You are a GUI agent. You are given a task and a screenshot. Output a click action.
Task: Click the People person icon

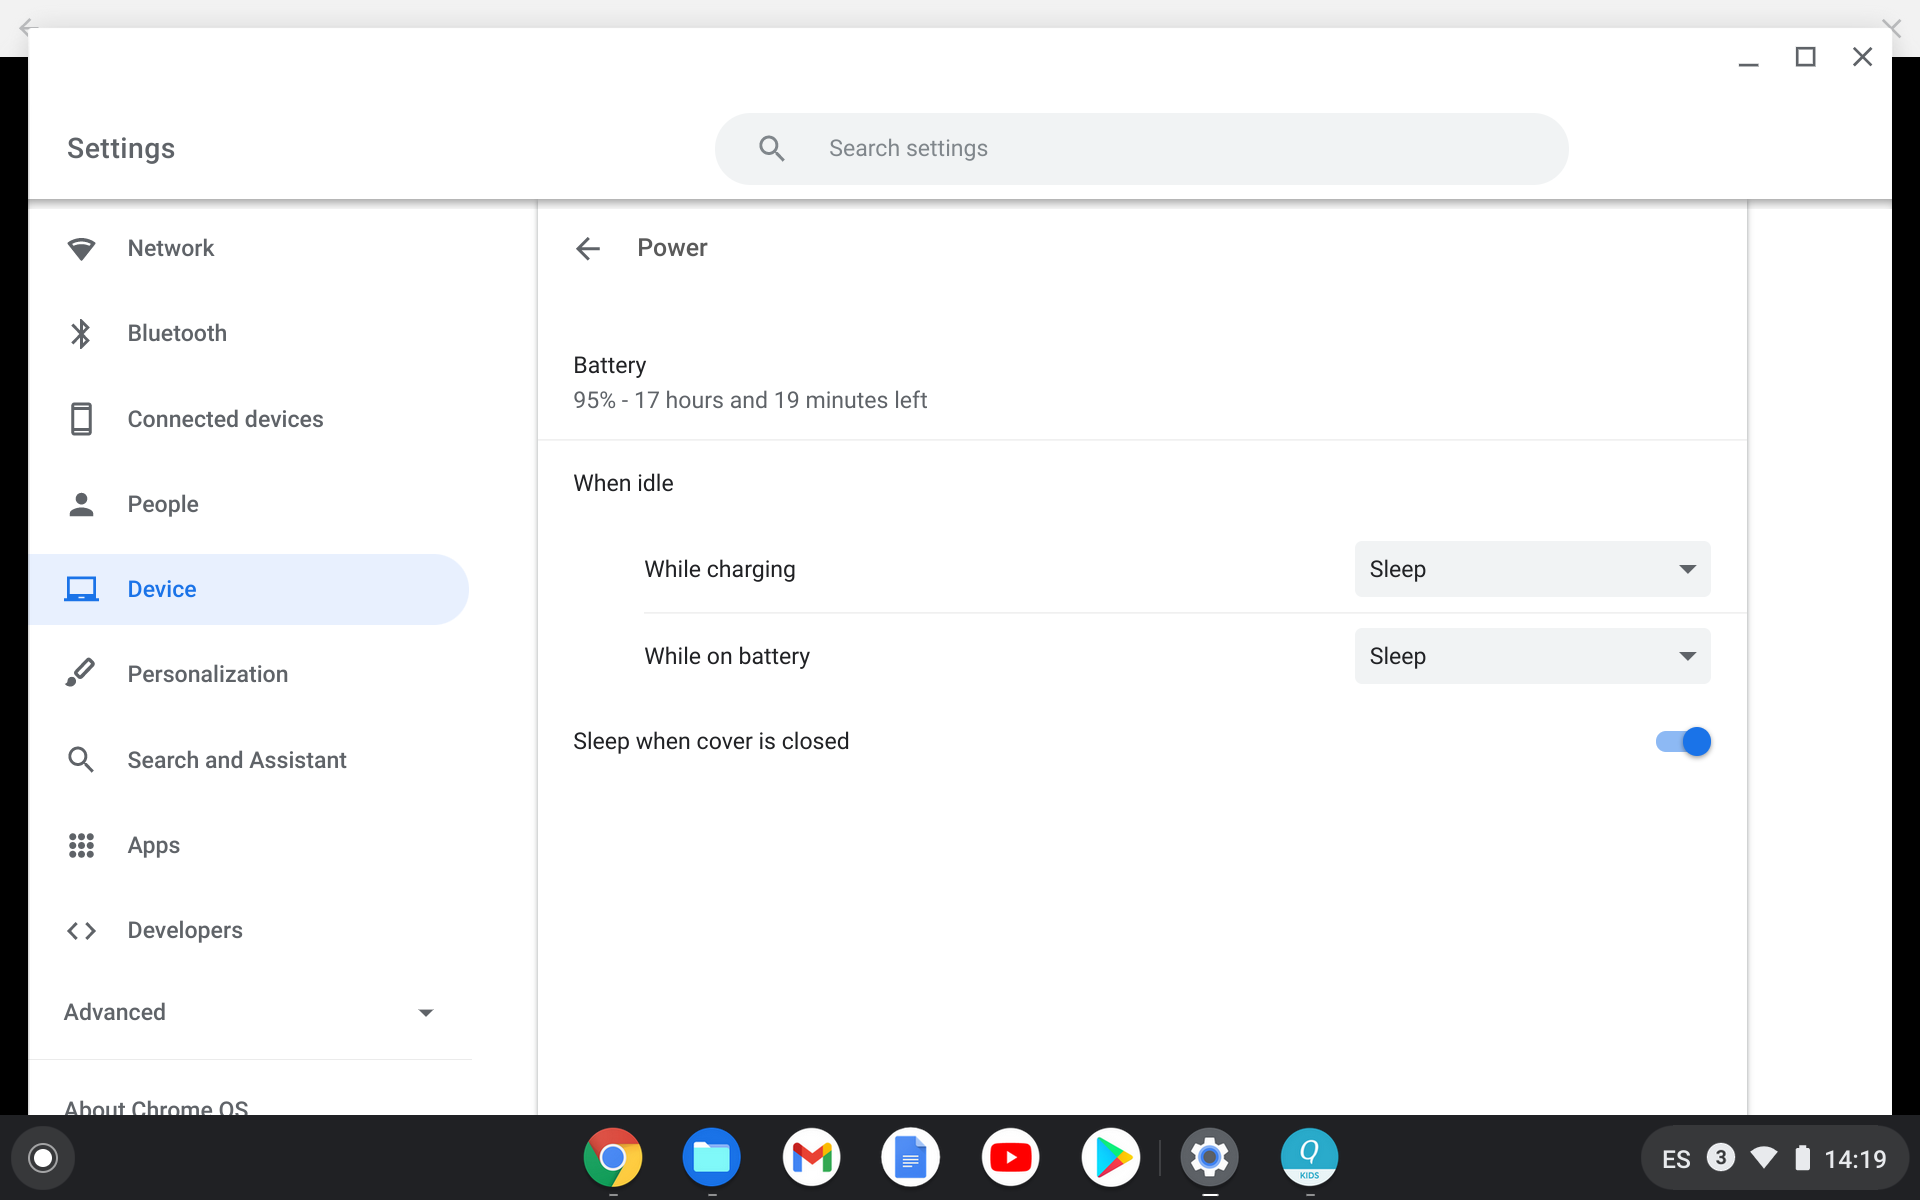tap(81, 504)
